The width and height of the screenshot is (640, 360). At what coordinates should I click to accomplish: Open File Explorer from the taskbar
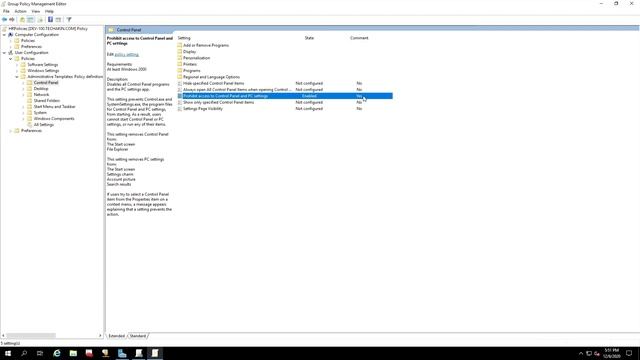[73, 353]
